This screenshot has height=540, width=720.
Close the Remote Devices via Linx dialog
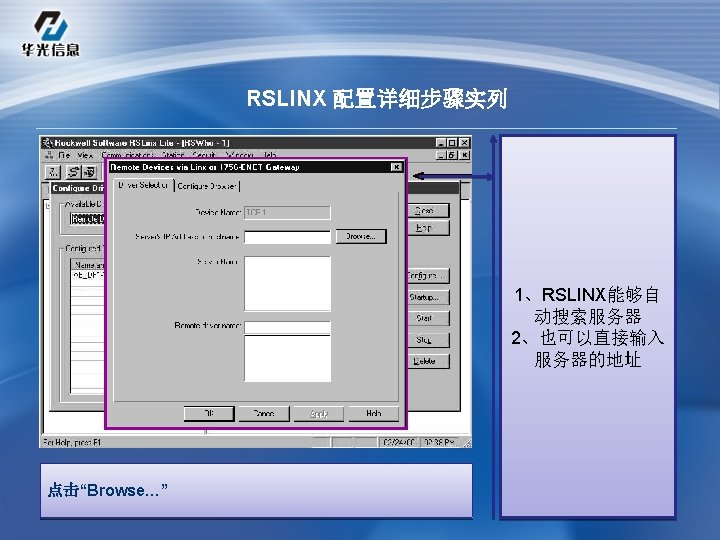click(x=396, y=167)
